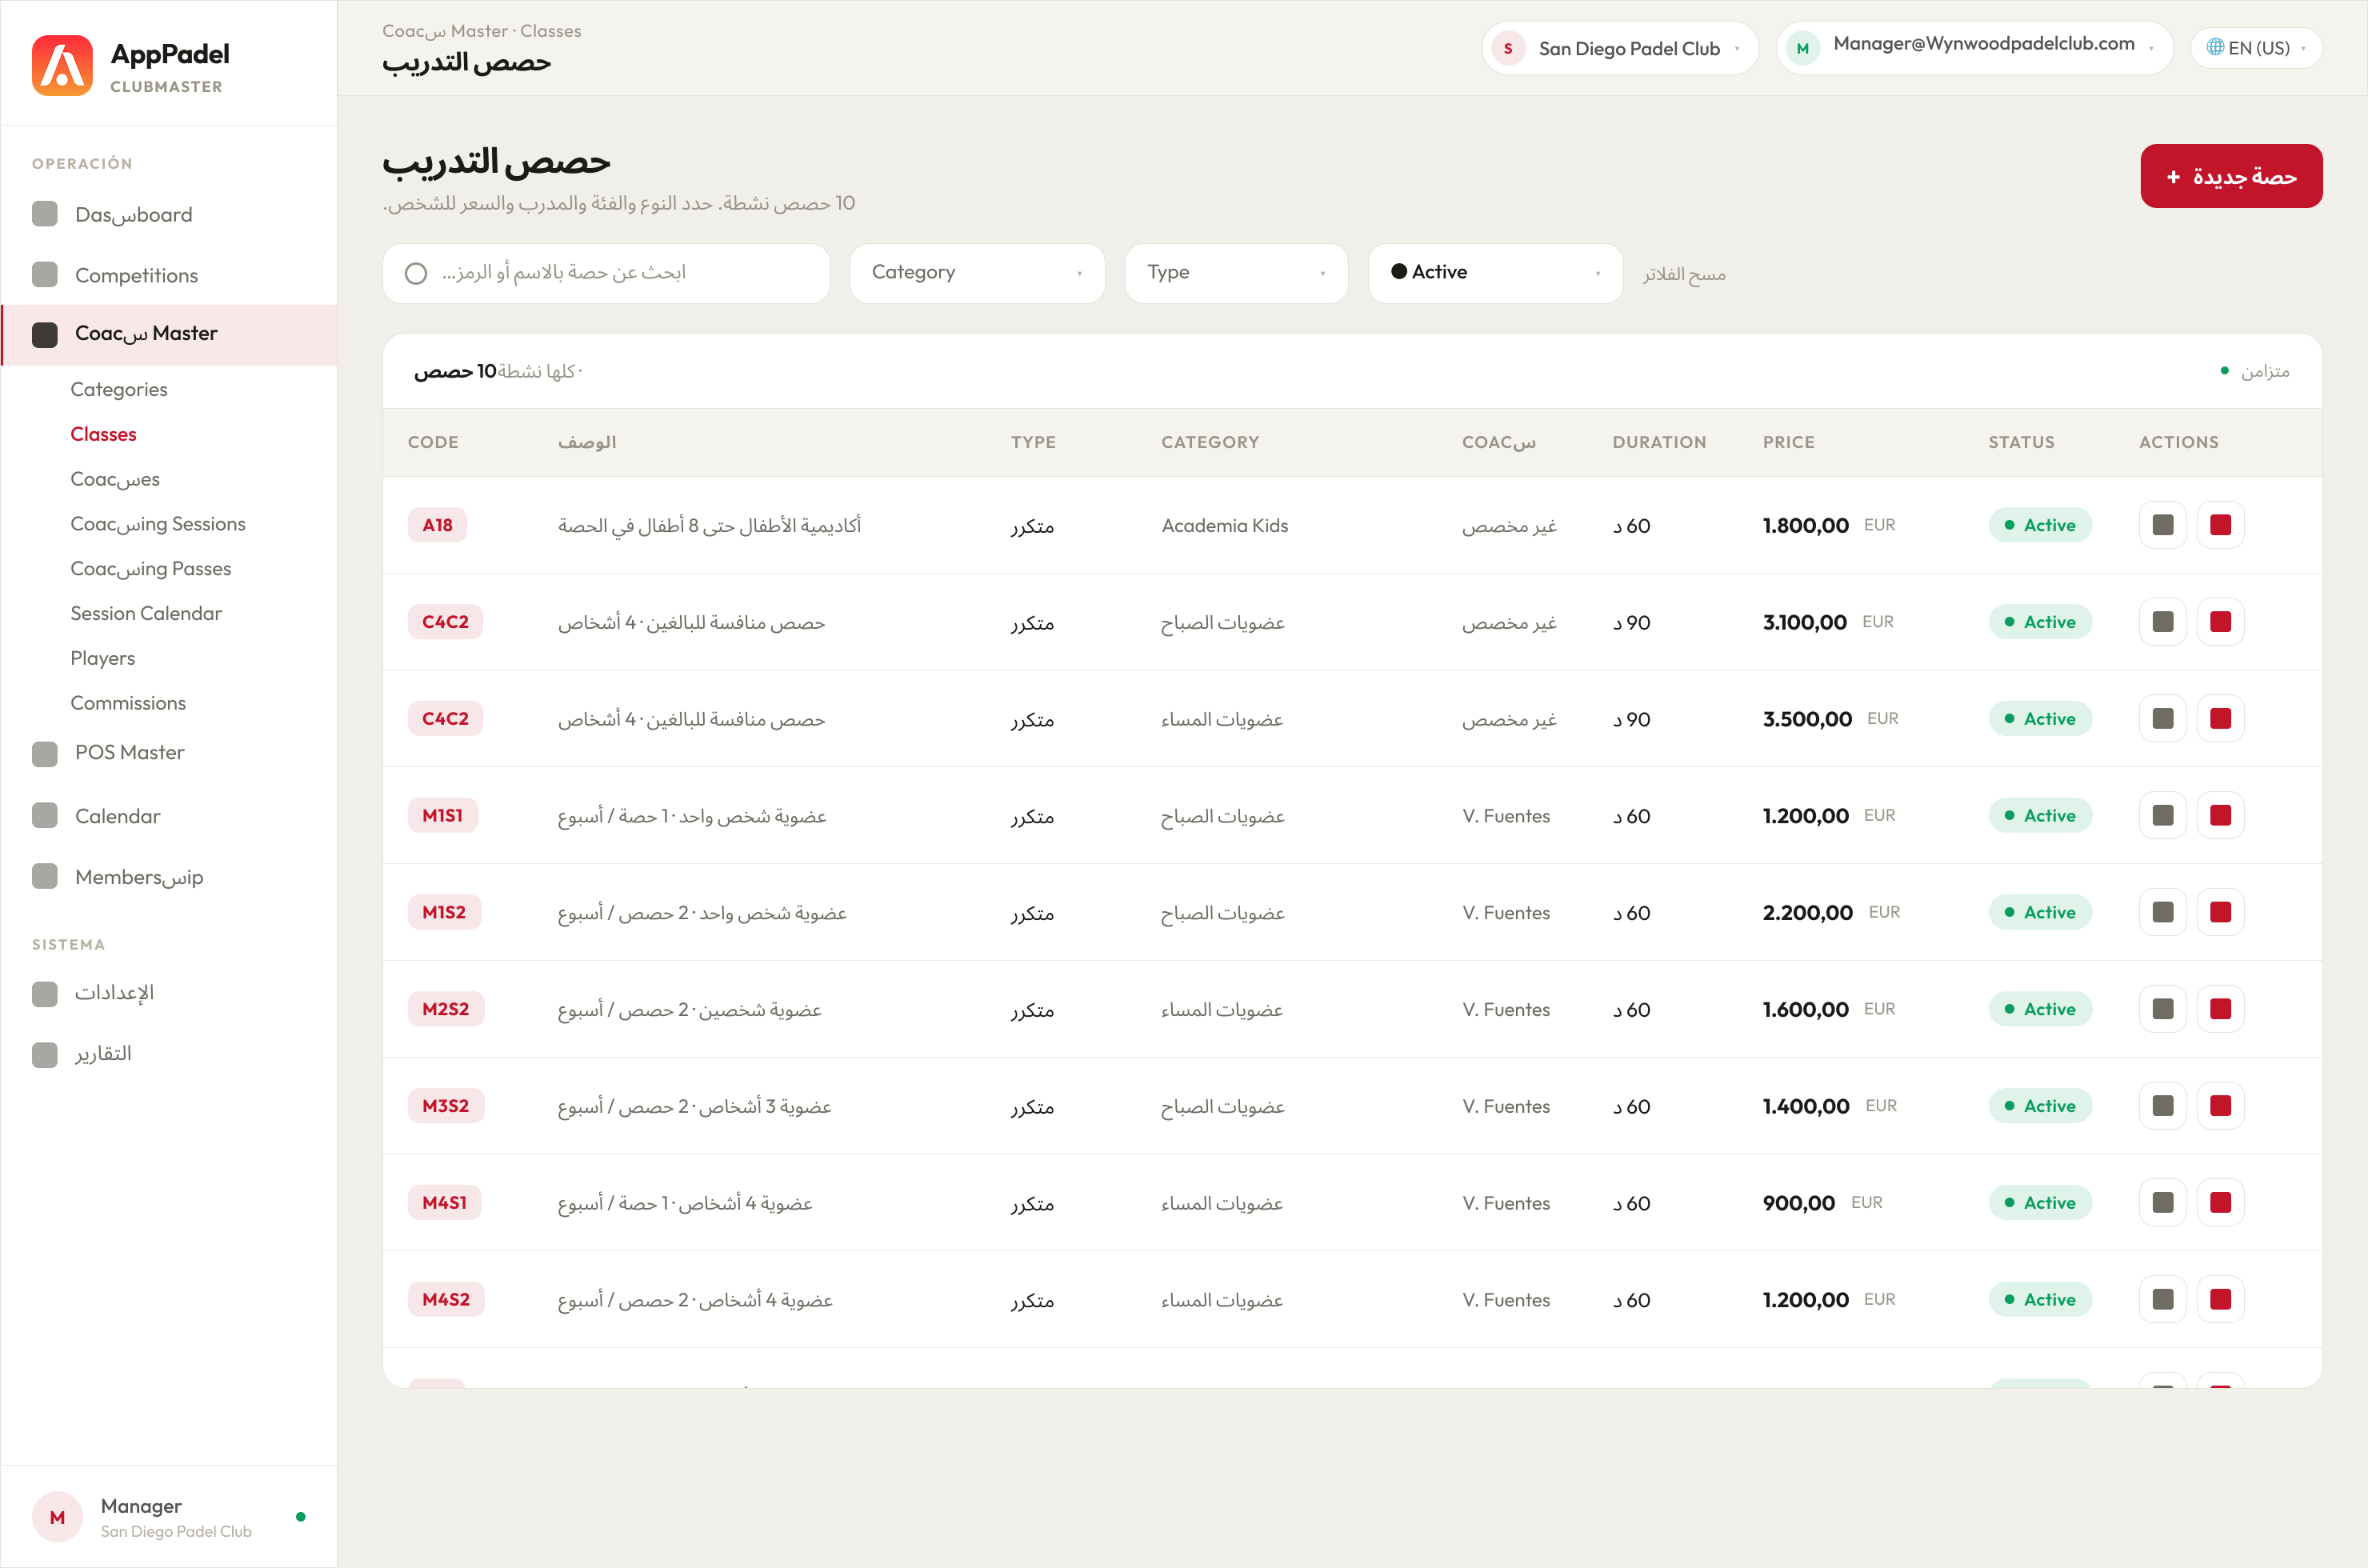
Task: Delete the M1S2 class row
Action: [x=2221, y=912]
